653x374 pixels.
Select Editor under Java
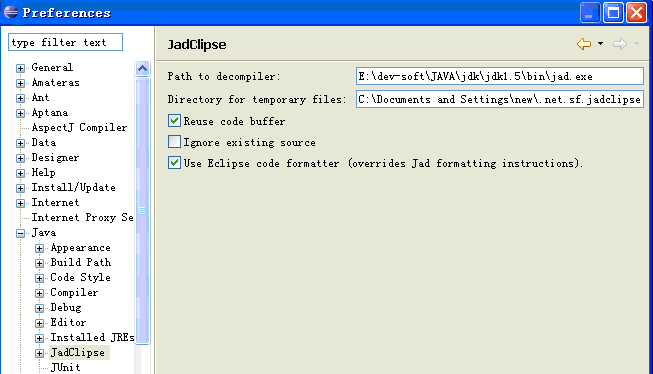[x=68, y=322]
